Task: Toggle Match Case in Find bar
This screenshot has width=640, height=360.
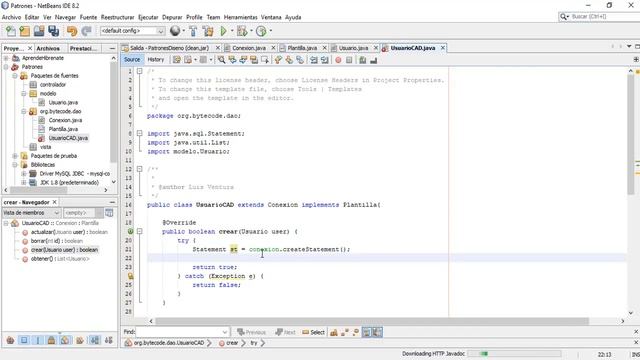Action: (x=333, y=332)
